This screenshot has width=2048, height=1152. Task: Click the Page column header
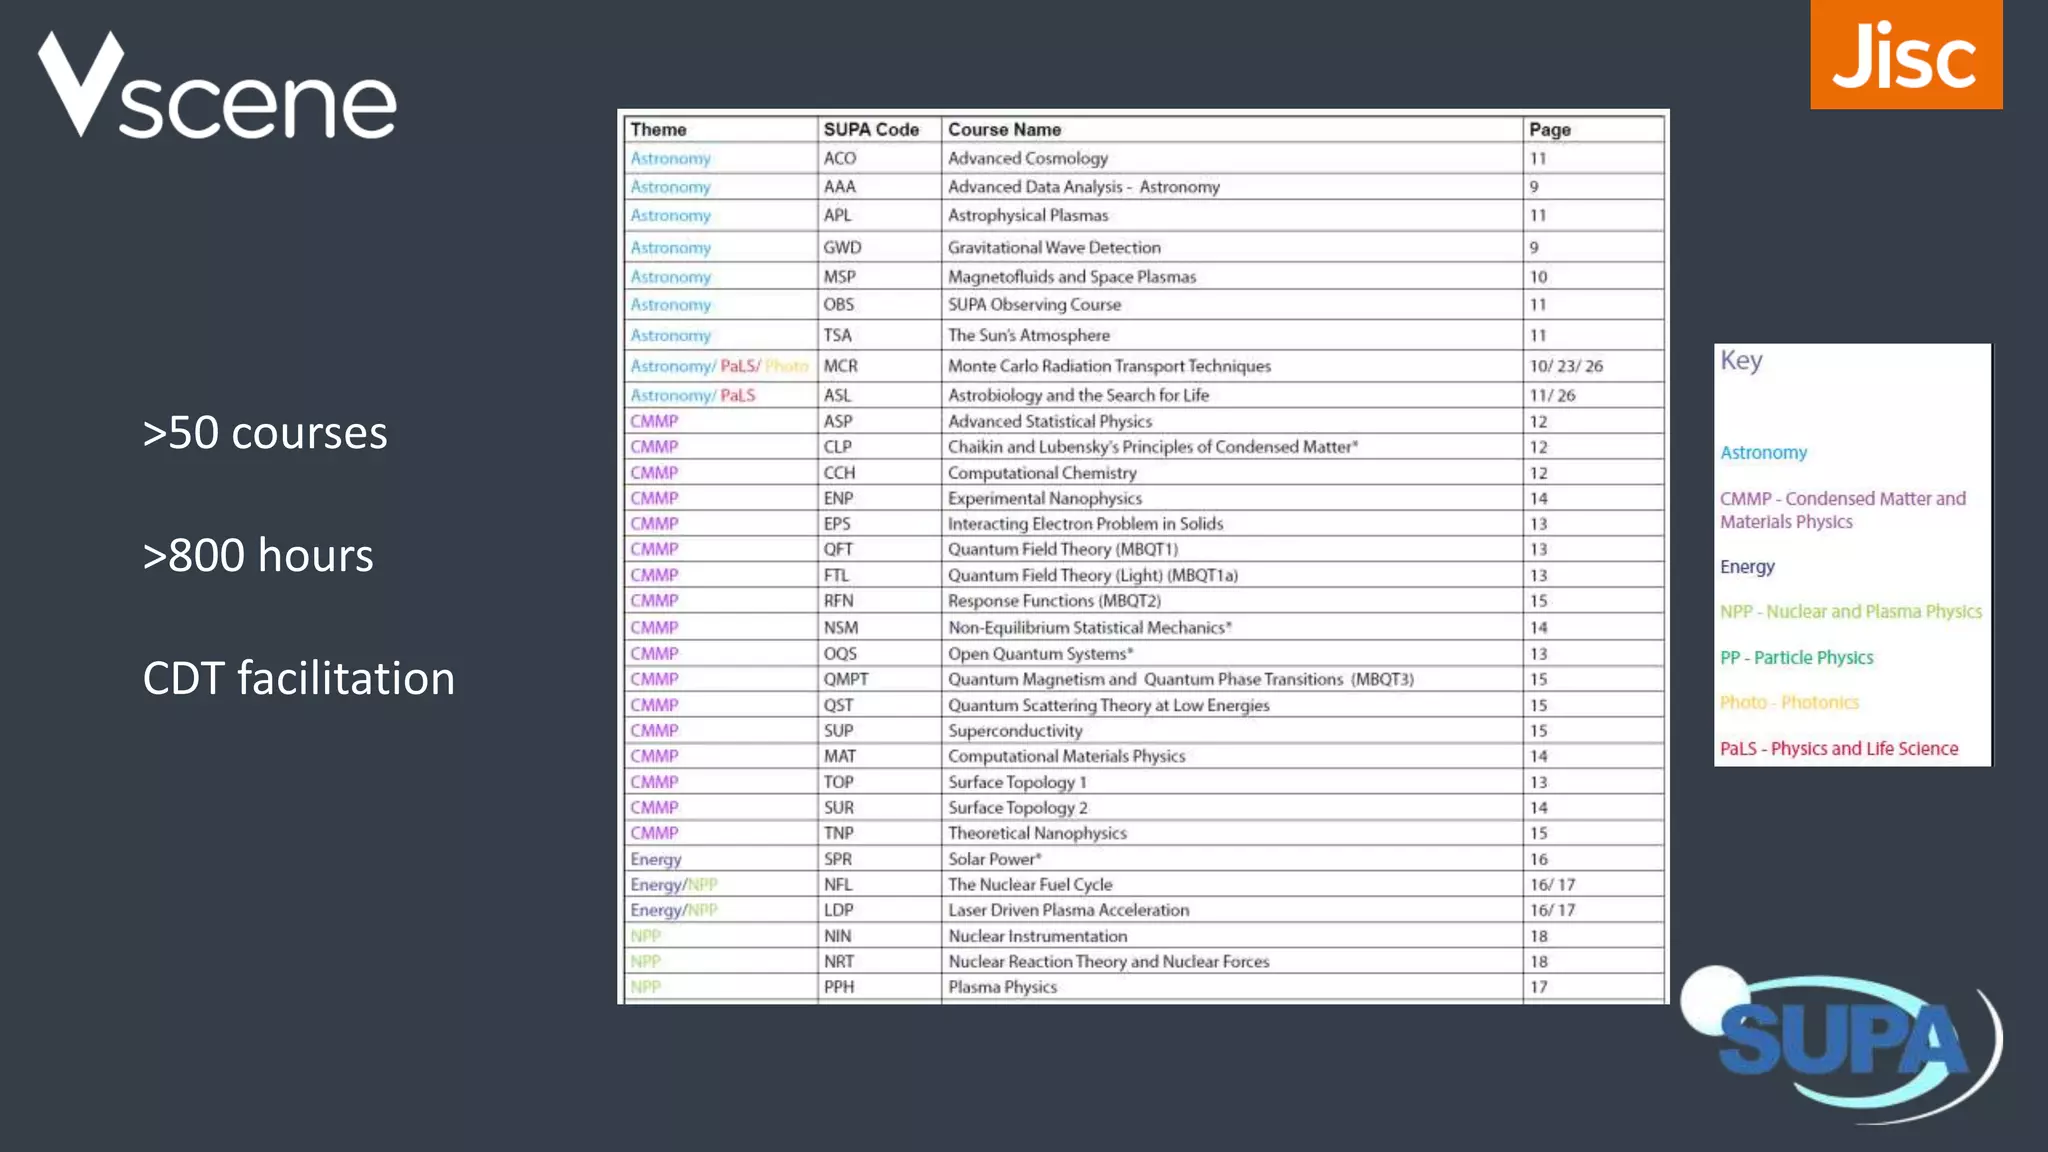(1549, 130)
